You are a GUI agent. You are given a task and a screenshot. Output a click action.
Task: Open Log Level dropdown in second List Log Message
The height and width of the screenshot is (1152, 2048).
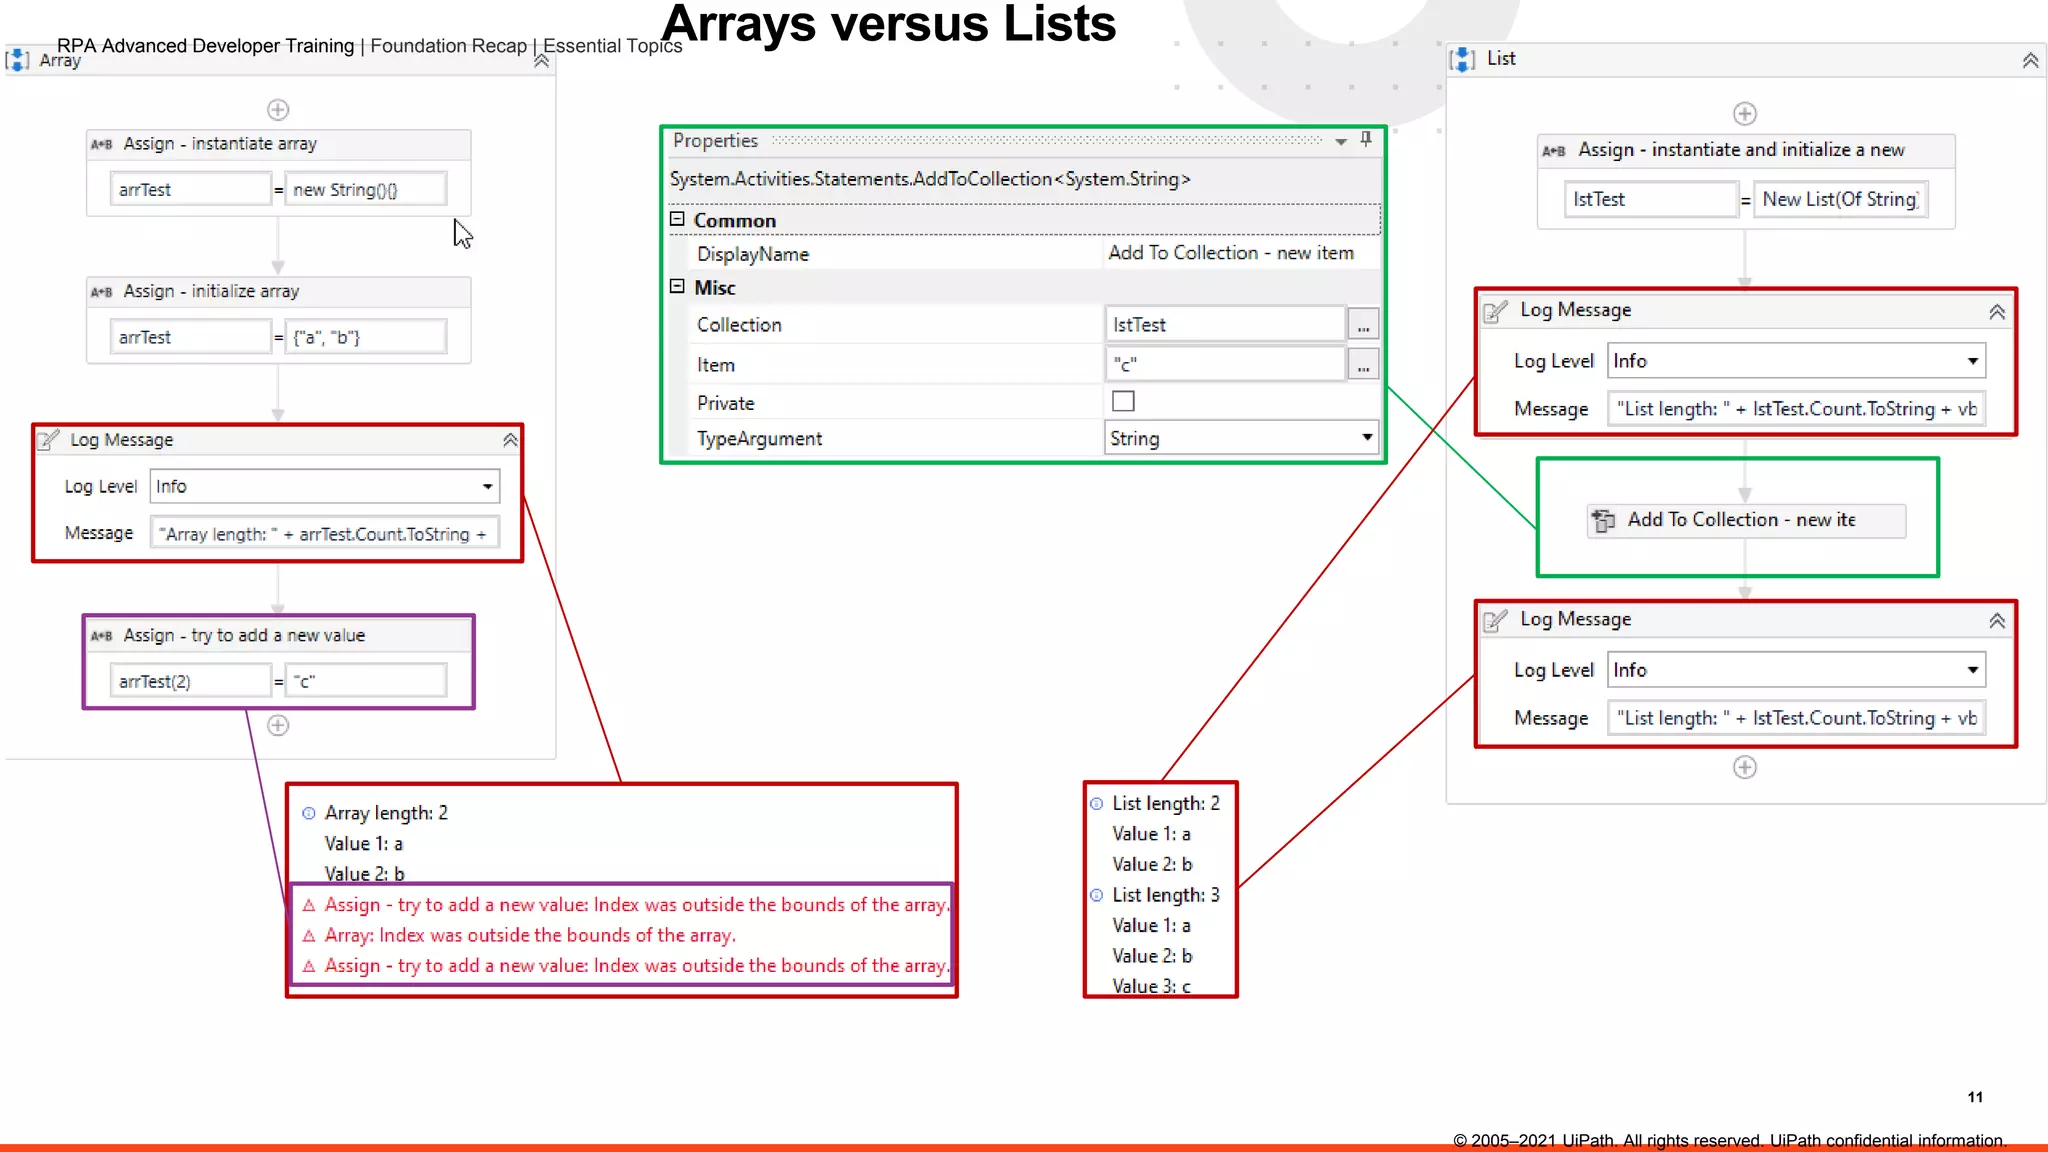[x=1972, y=670]
